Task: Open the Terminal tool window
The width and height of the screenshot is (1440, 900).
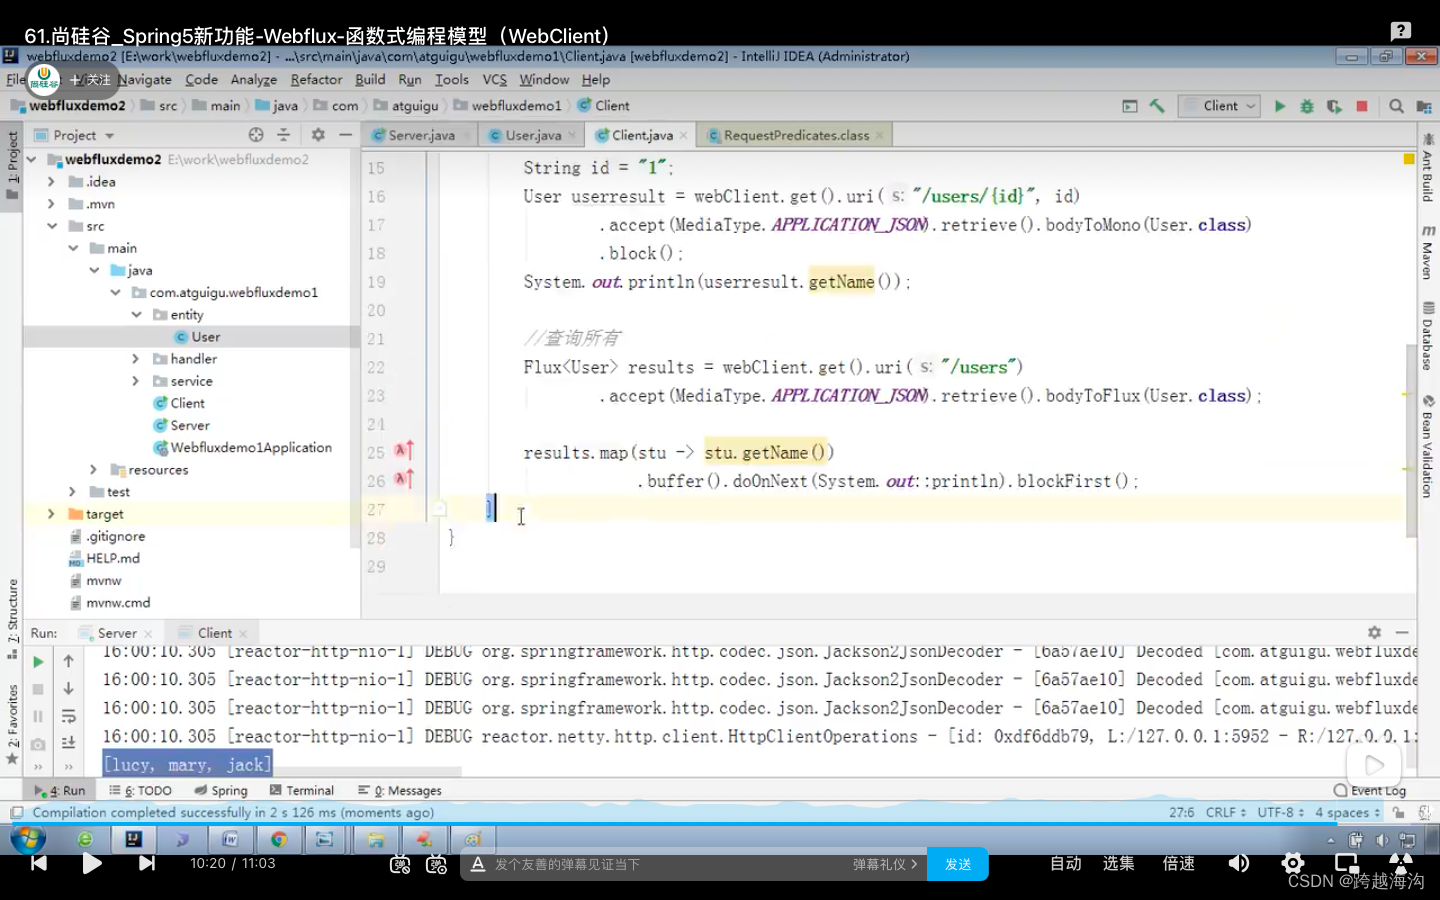Action: pos(301,790)
